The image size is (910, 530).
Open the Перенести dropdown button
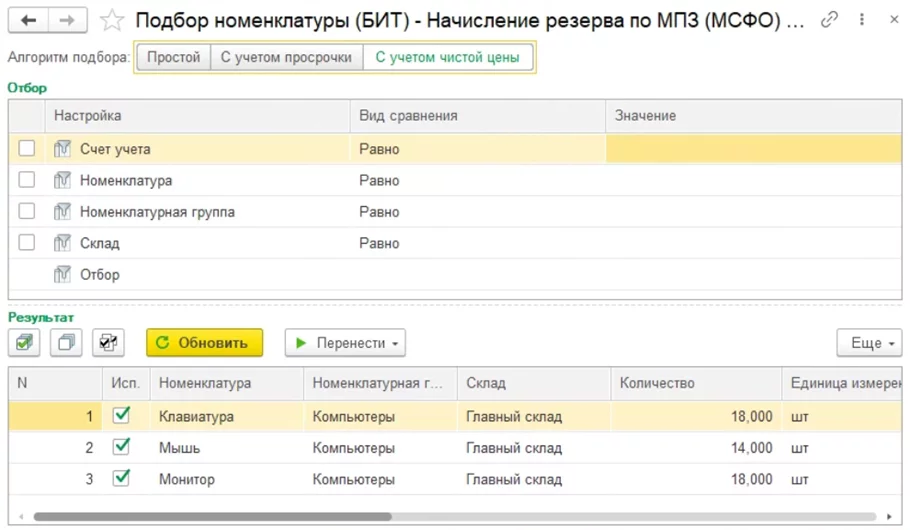click(x=345, y=343)
